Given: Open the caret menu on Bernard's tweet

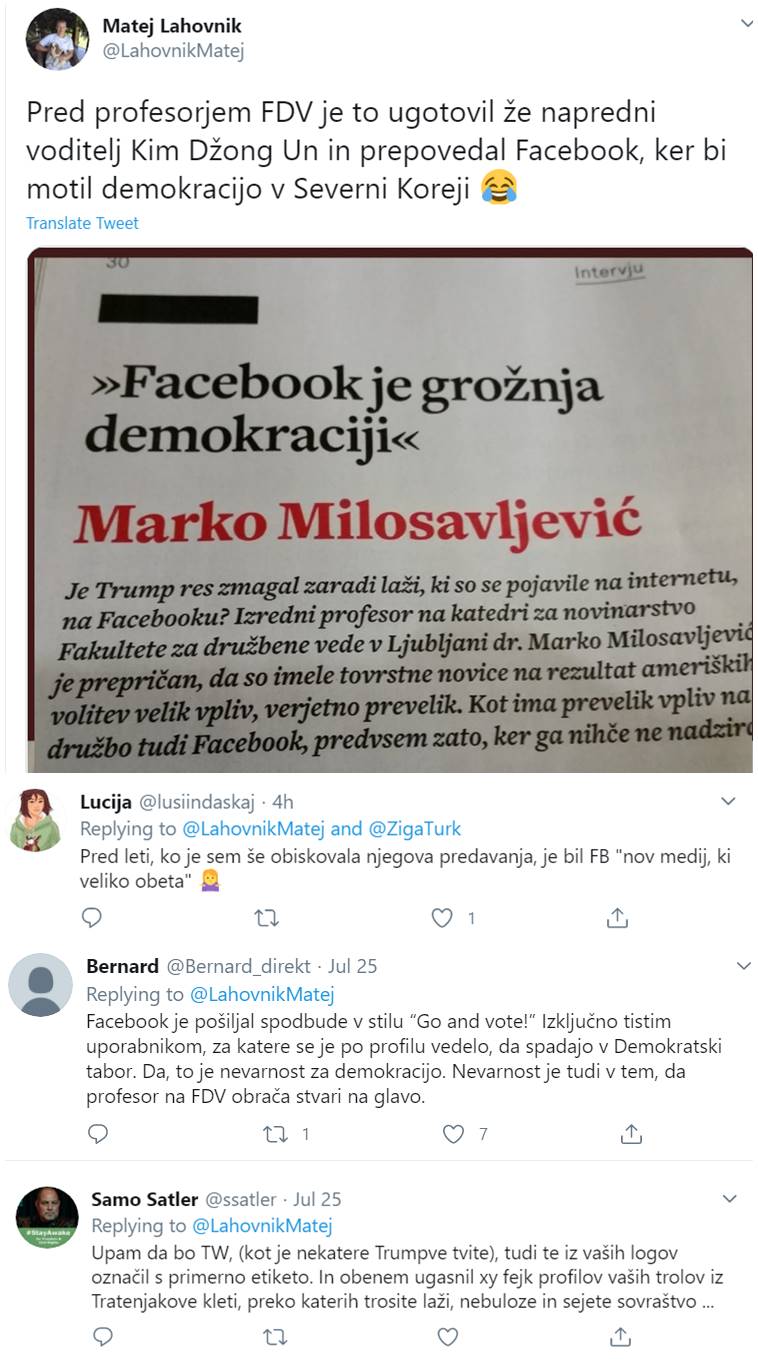Looking at the screenshot, I should pyautogui.click(x=743, y=966).
